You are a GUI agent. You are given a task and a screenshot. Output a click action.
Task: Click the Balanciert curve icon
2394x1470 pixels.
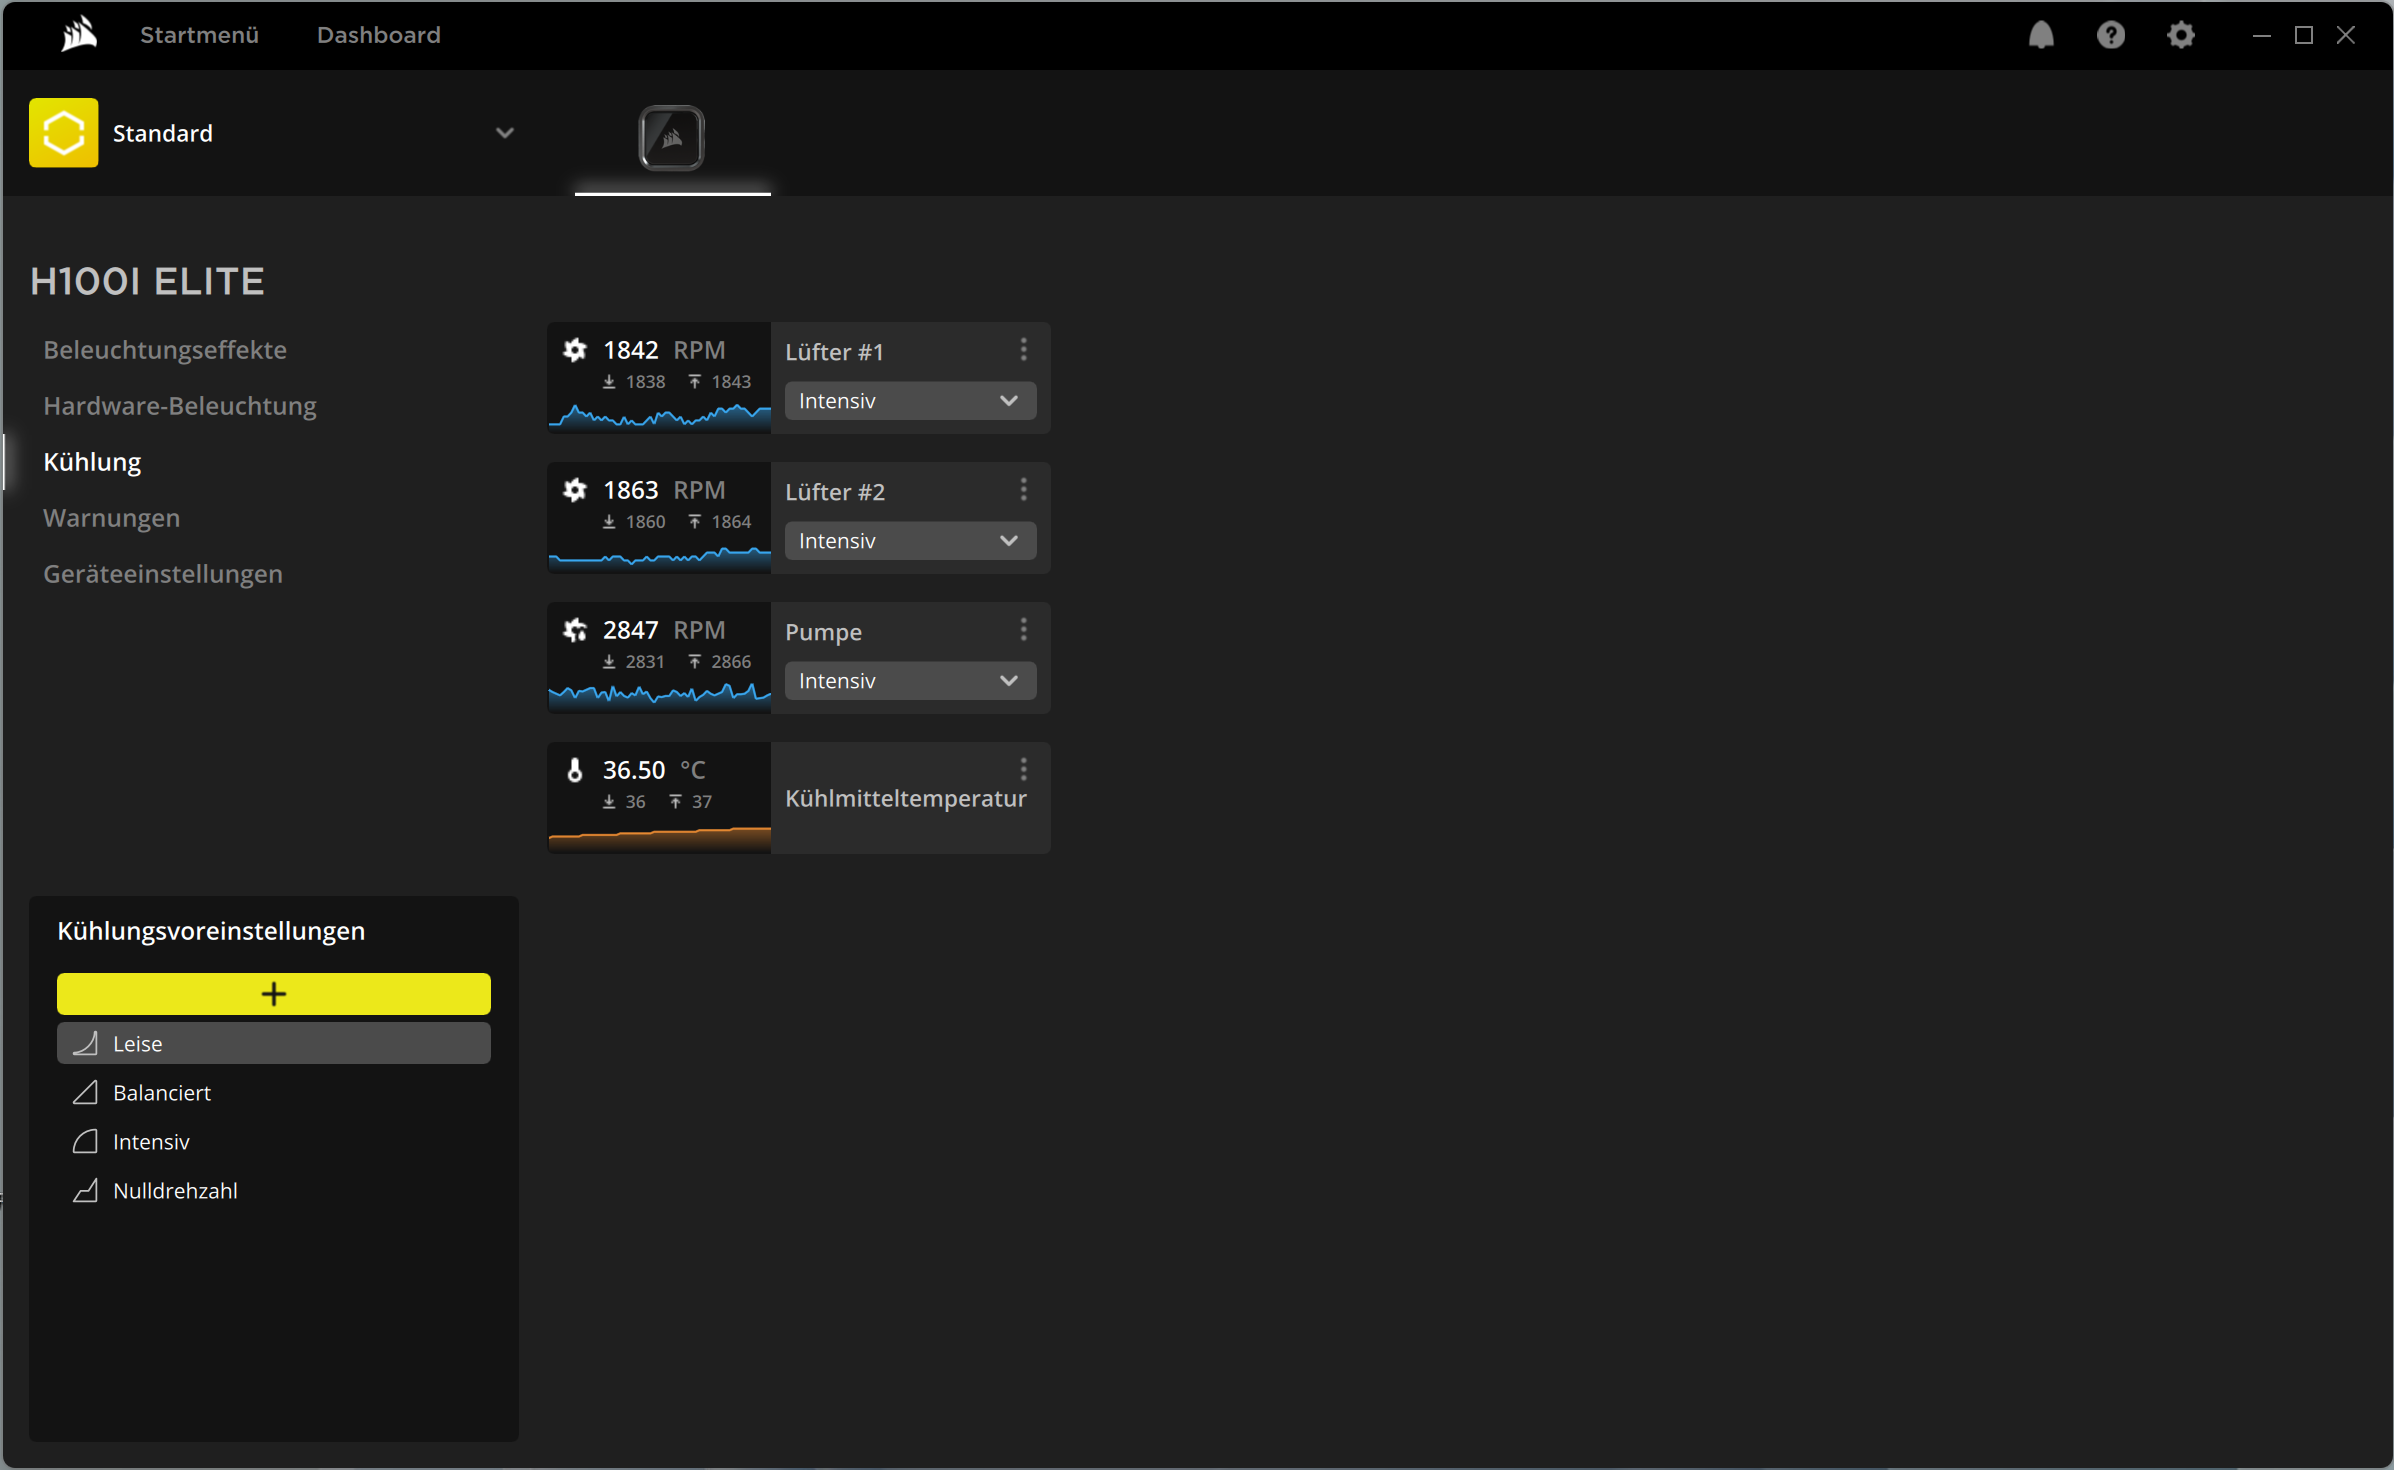pyautogui.click(x=86, y=1093)
